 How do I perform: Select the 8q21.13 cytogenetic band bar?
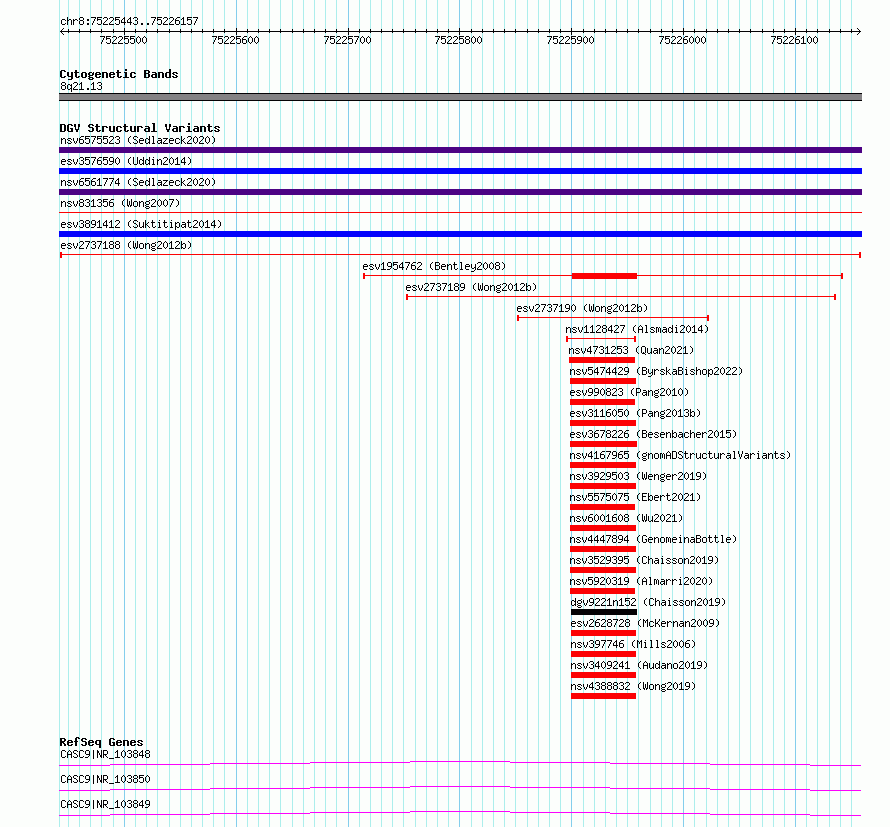click(460, 97)
